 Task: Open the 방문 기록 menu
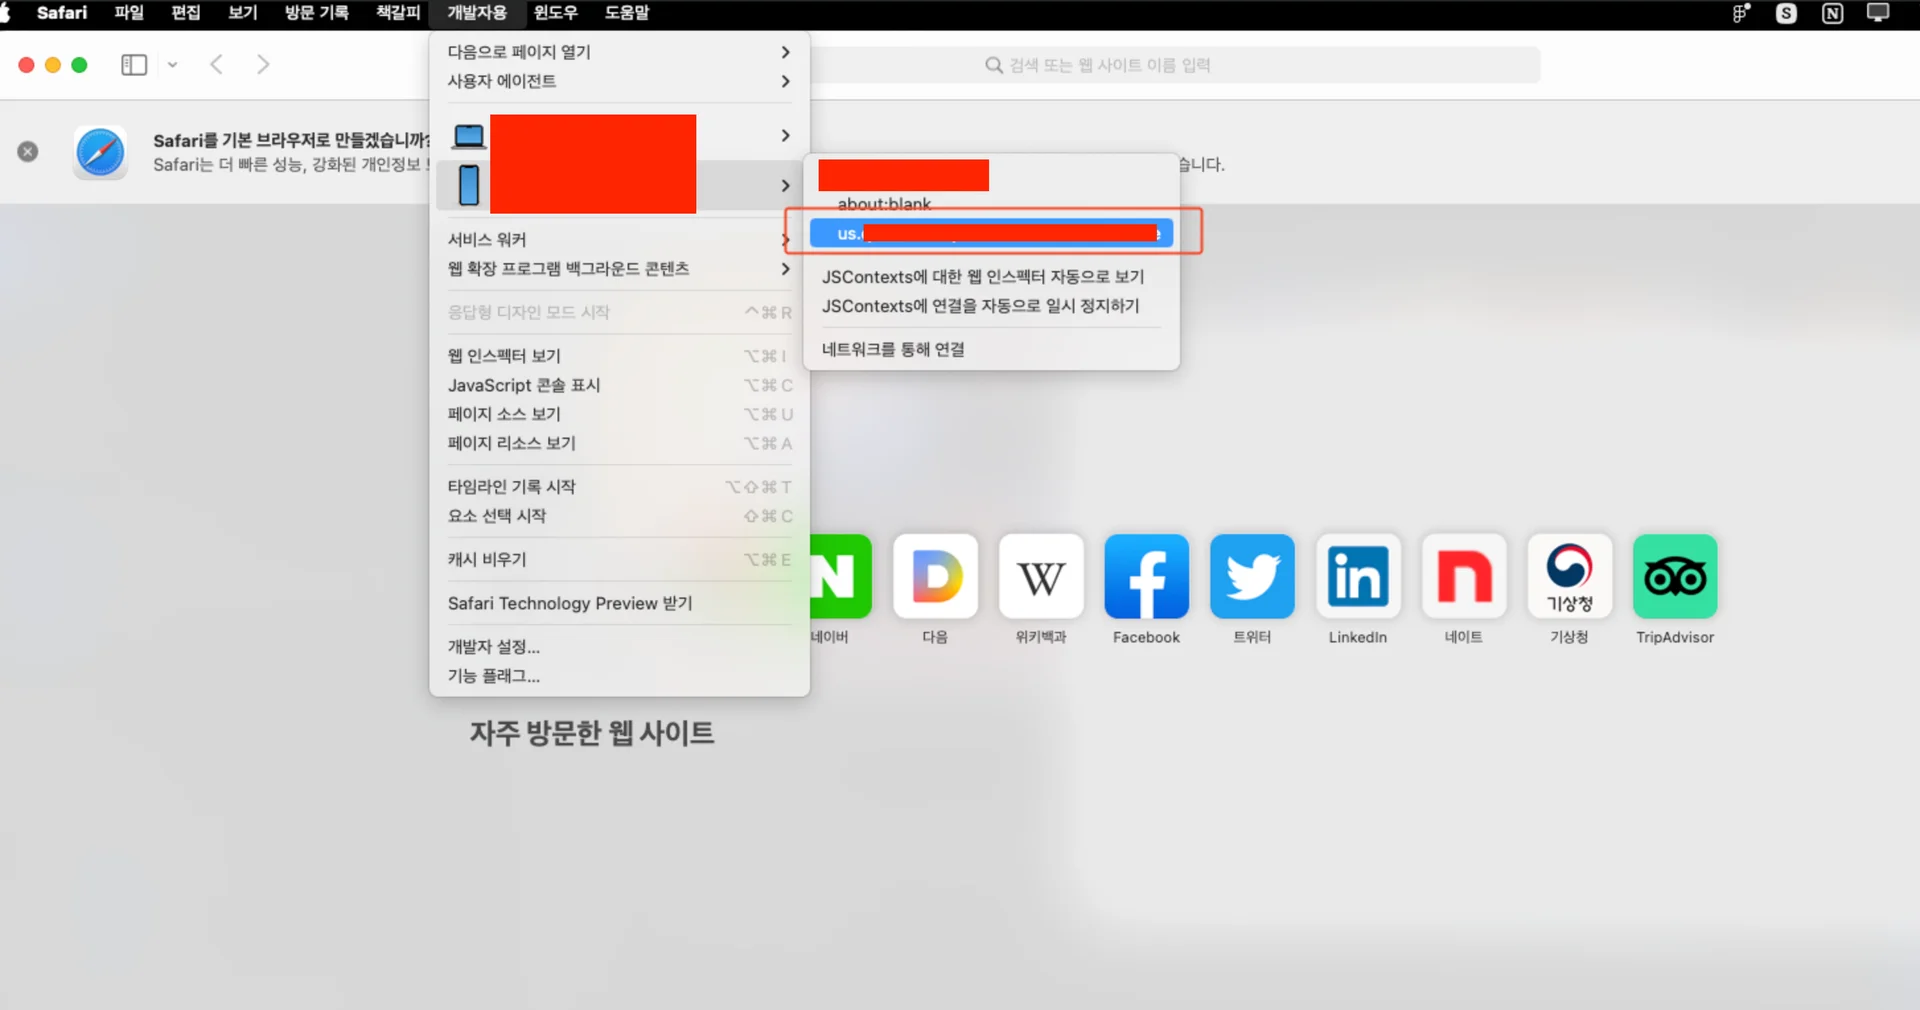point(317,13)
